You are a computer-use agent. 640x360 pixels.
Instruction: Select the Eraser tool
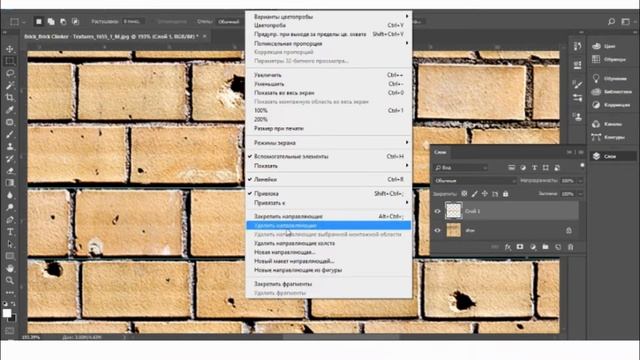point(10,171)
